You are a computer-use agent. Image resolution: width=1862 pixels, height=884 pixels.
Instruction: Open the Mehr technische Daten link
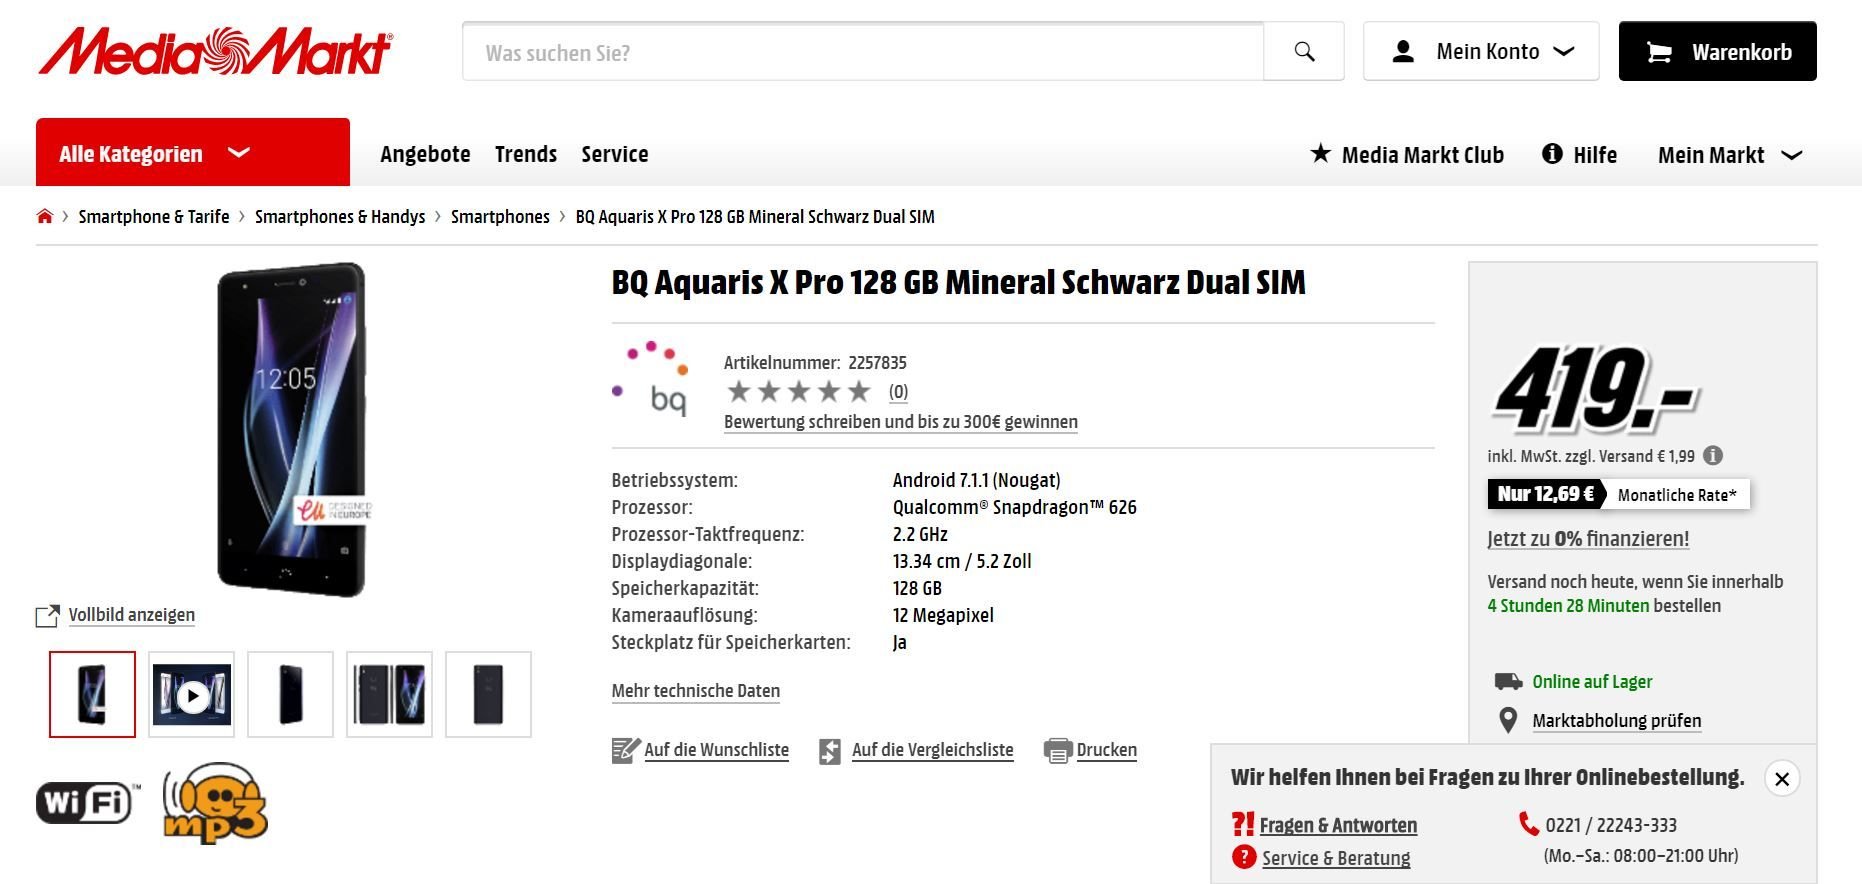point(696,691)
